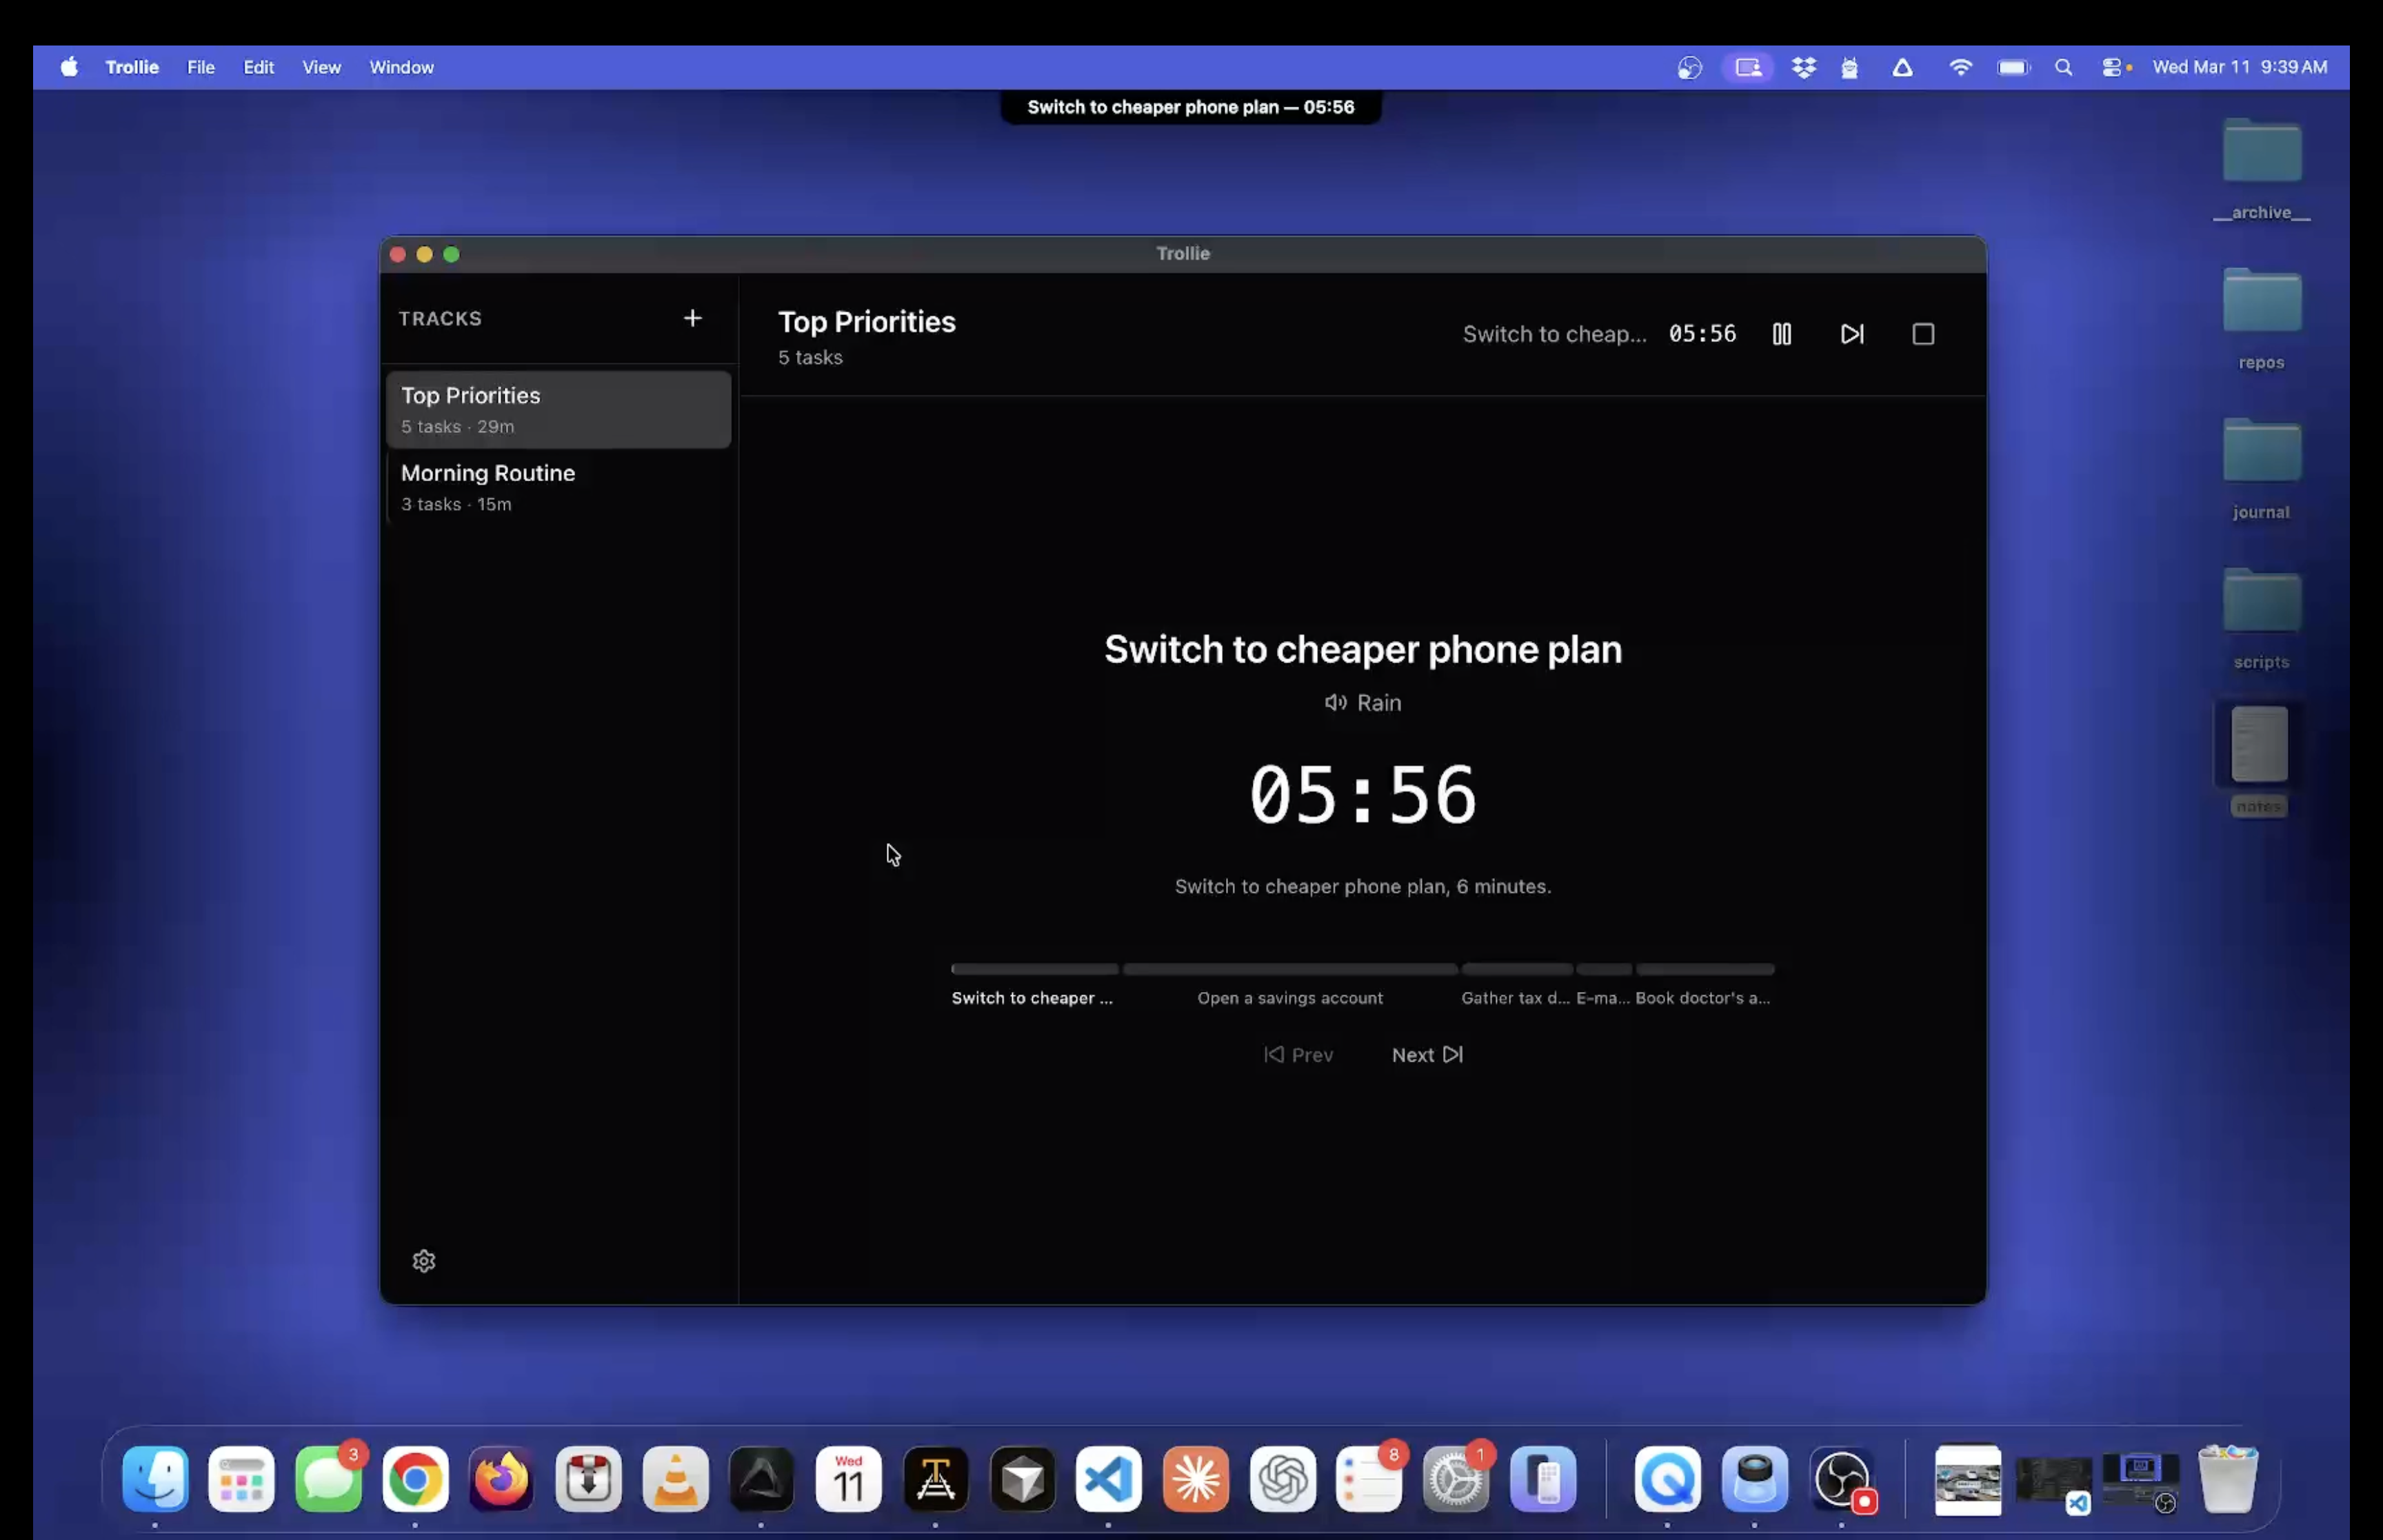Open the Window menu
The width and height of the screenshot is (2383, 1540).
(x=401, y=67)
